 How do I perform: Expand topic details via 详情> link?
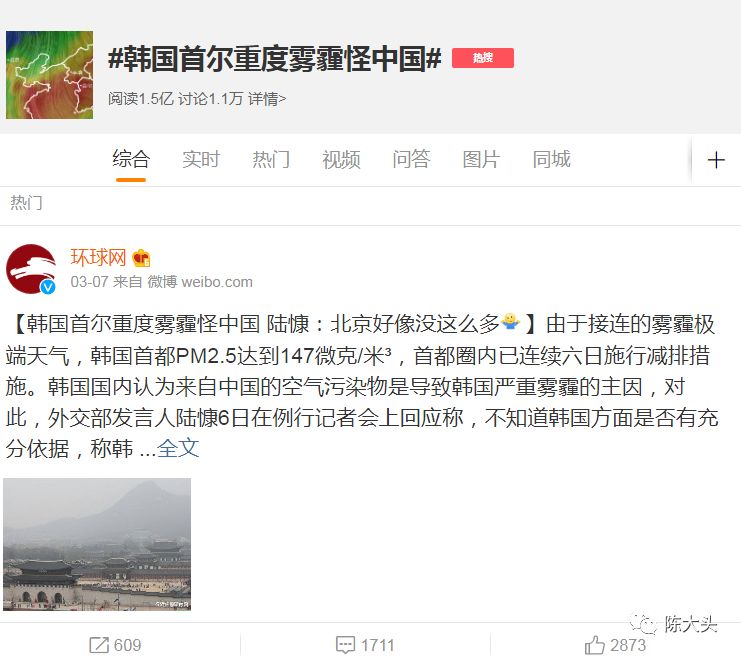point(267,99)
